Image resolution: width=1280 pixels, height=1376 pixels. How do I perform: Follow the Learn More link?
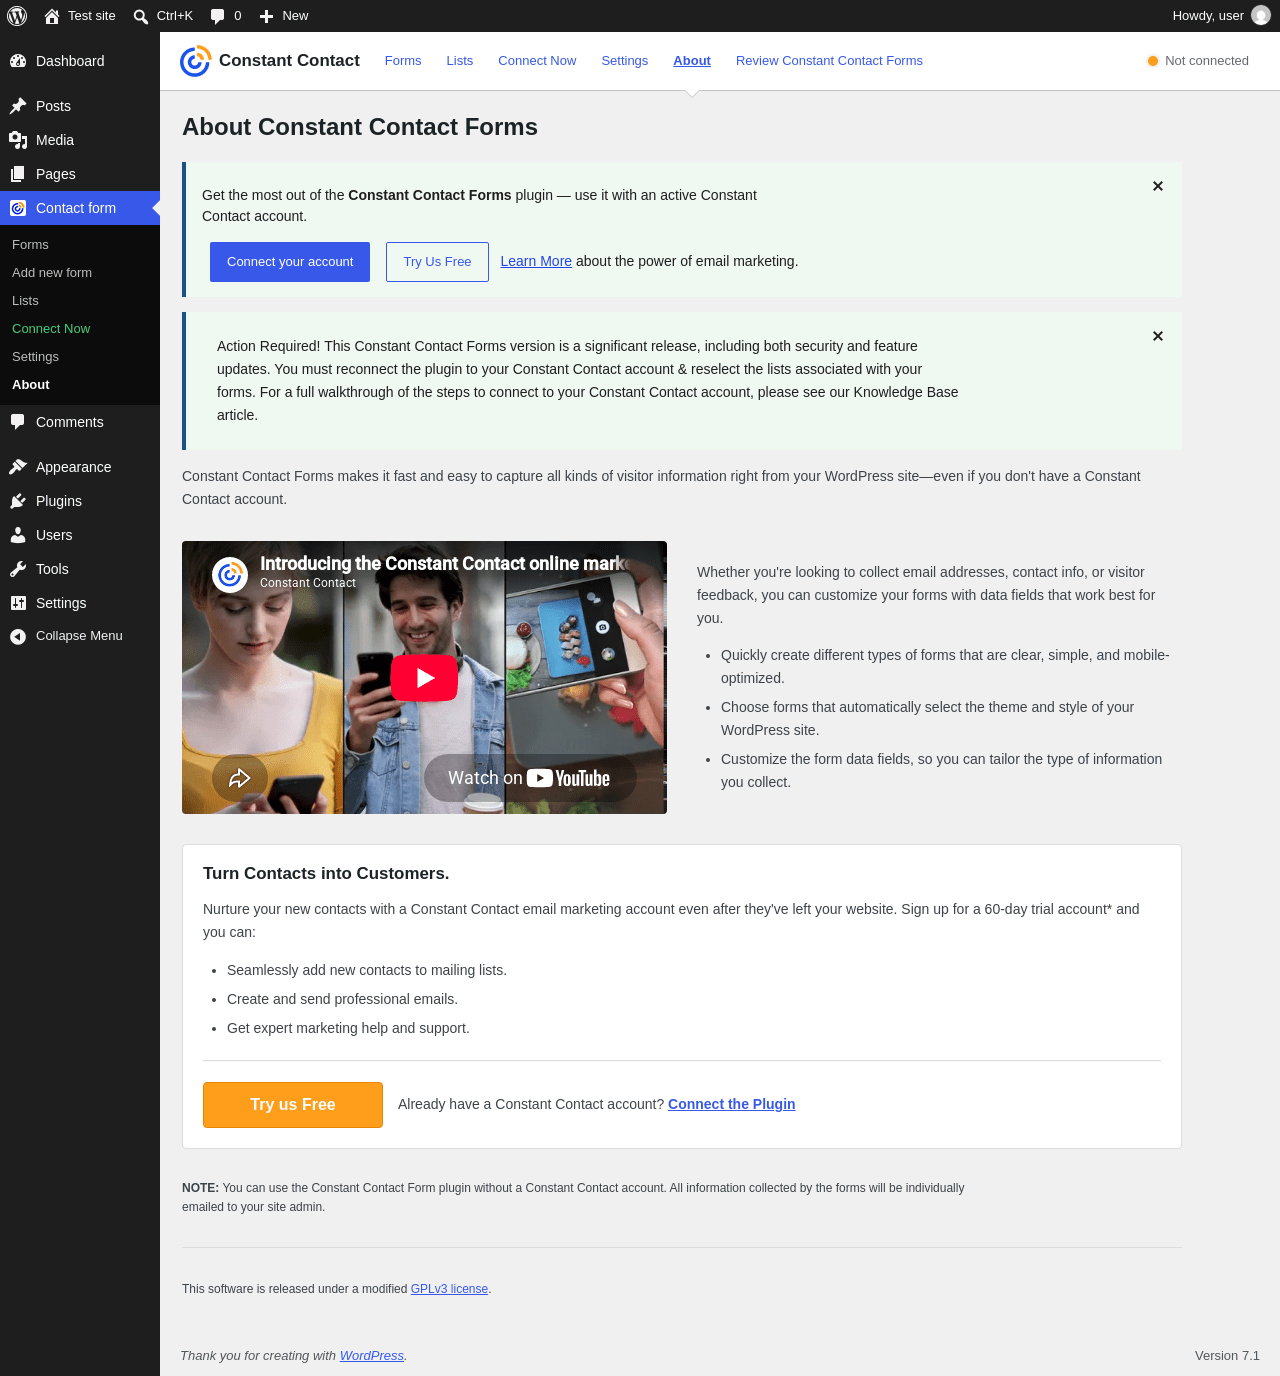click(x=536, y=261)
